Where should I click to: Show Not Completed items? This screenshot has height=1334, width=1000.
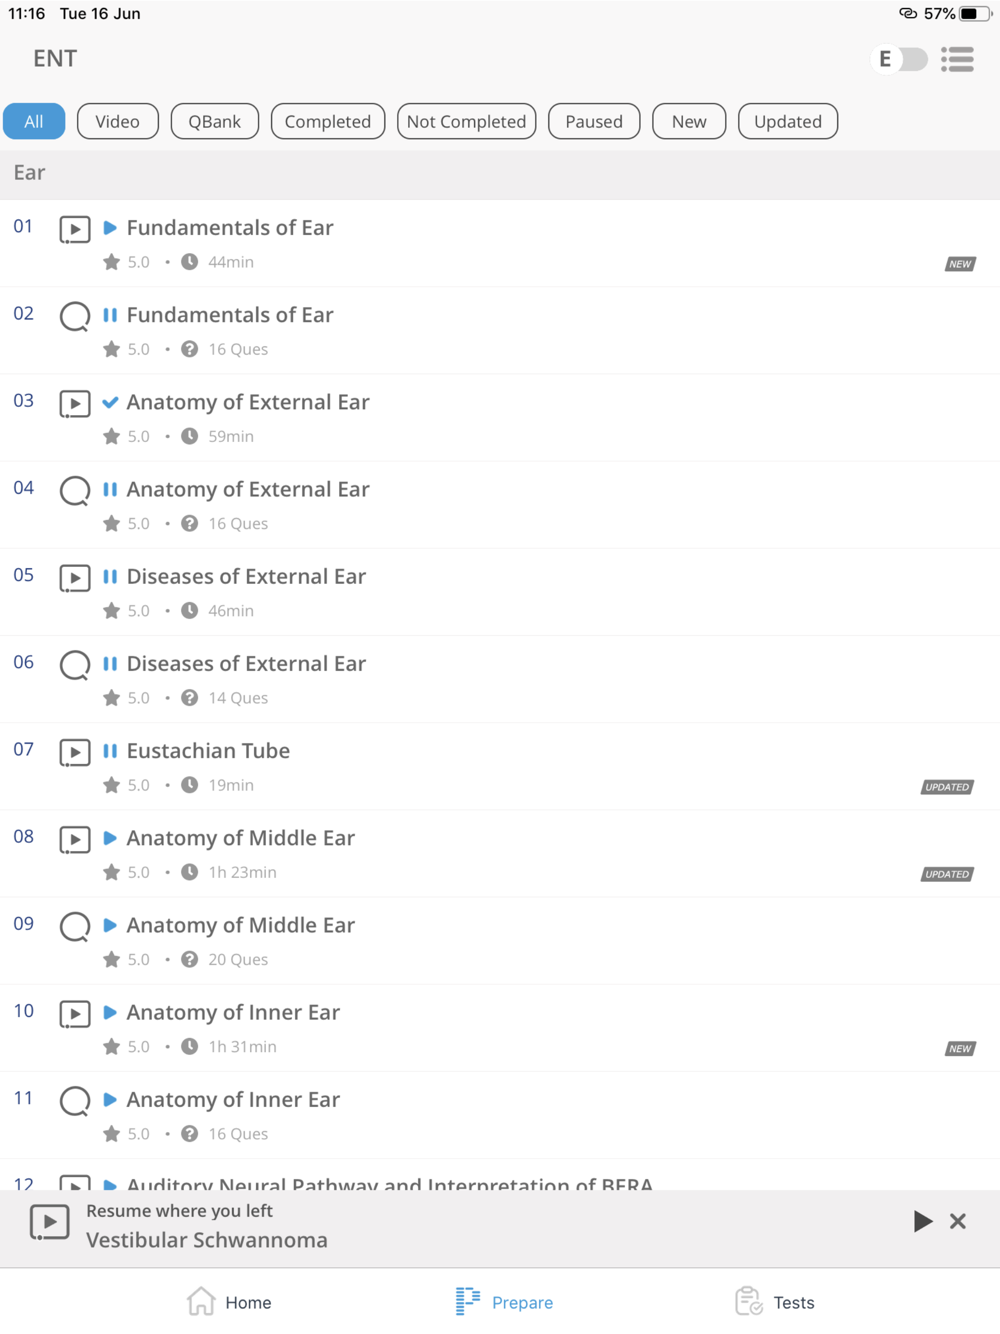pos(467,121)
